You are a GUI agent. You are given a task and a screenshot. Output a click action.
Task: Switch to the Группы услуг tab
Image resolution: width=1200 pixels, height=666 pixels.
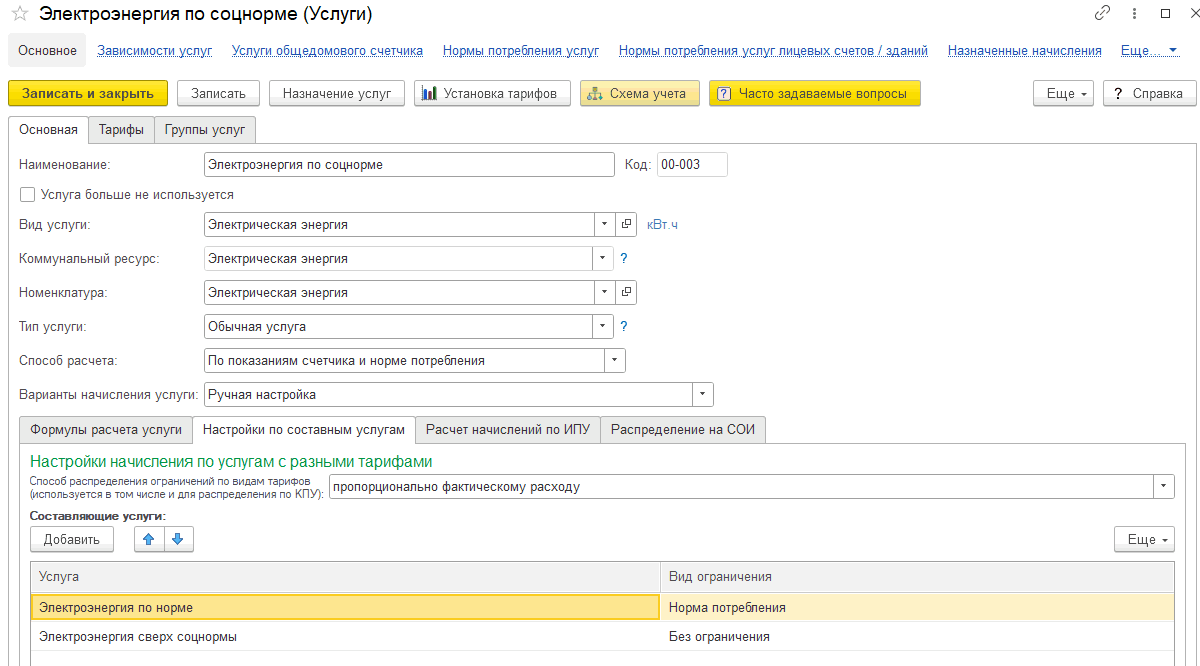tap(205, 130)
